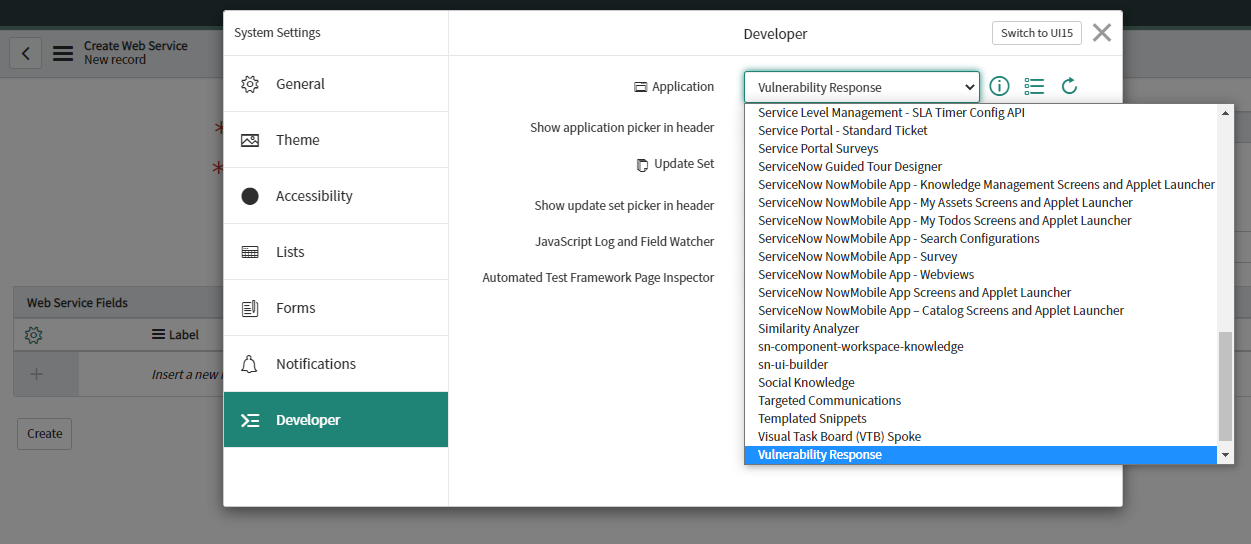Click the scrollbar up arrow
Image resolution: width=1251 pixels, height=544 pixels.
click(x=1226, y=112)
